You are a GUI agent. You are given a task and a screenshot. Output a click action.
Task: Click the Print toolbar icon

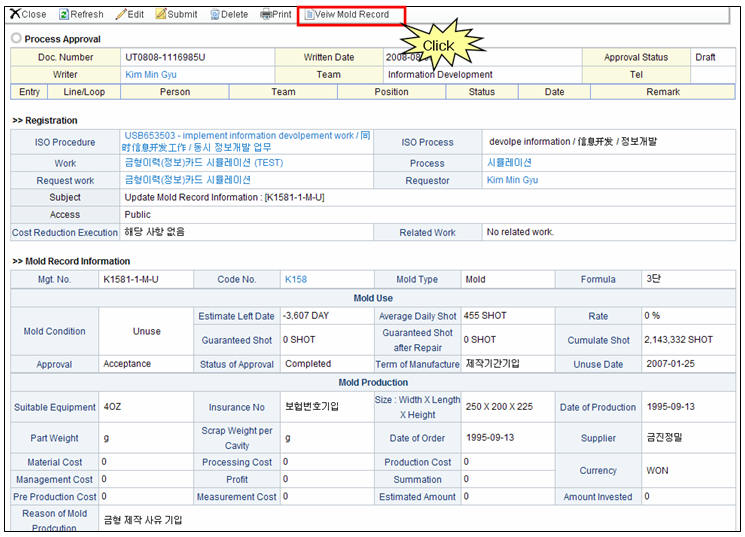pyautogui.click(x=265, y=15)
